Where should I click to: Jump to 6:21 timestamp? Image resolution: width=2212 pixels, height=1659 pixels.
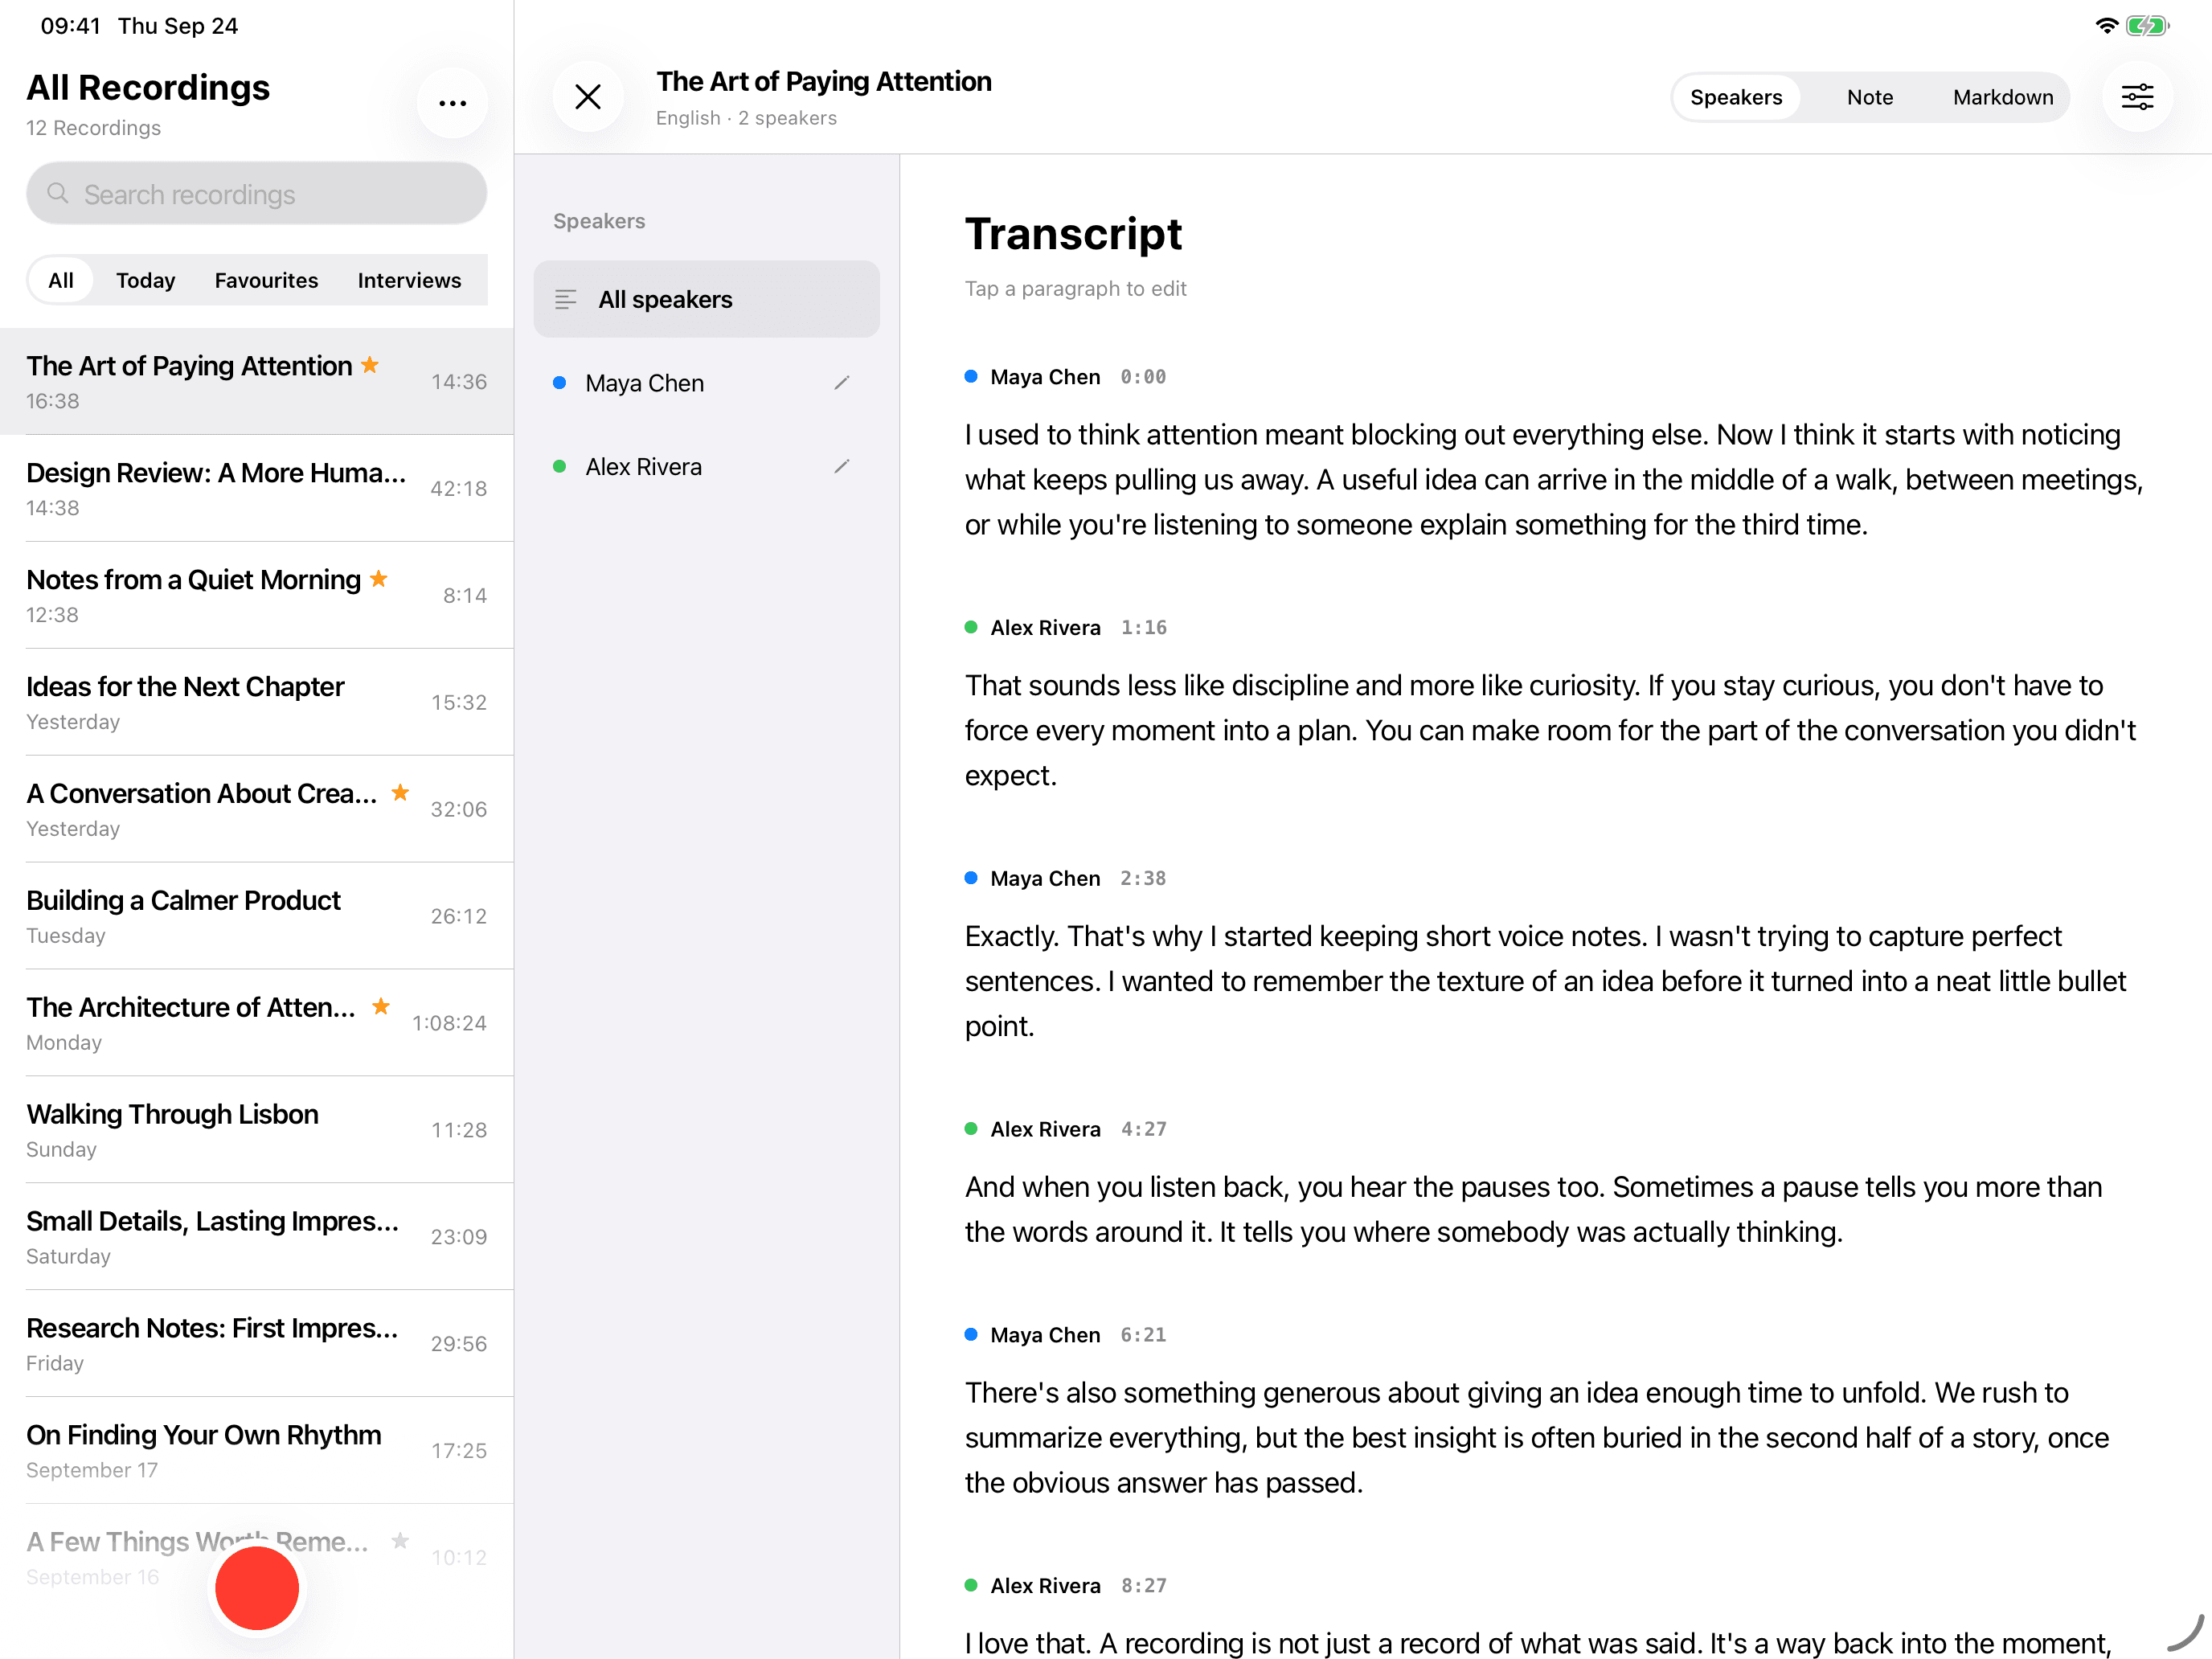click(1142, 1335)
